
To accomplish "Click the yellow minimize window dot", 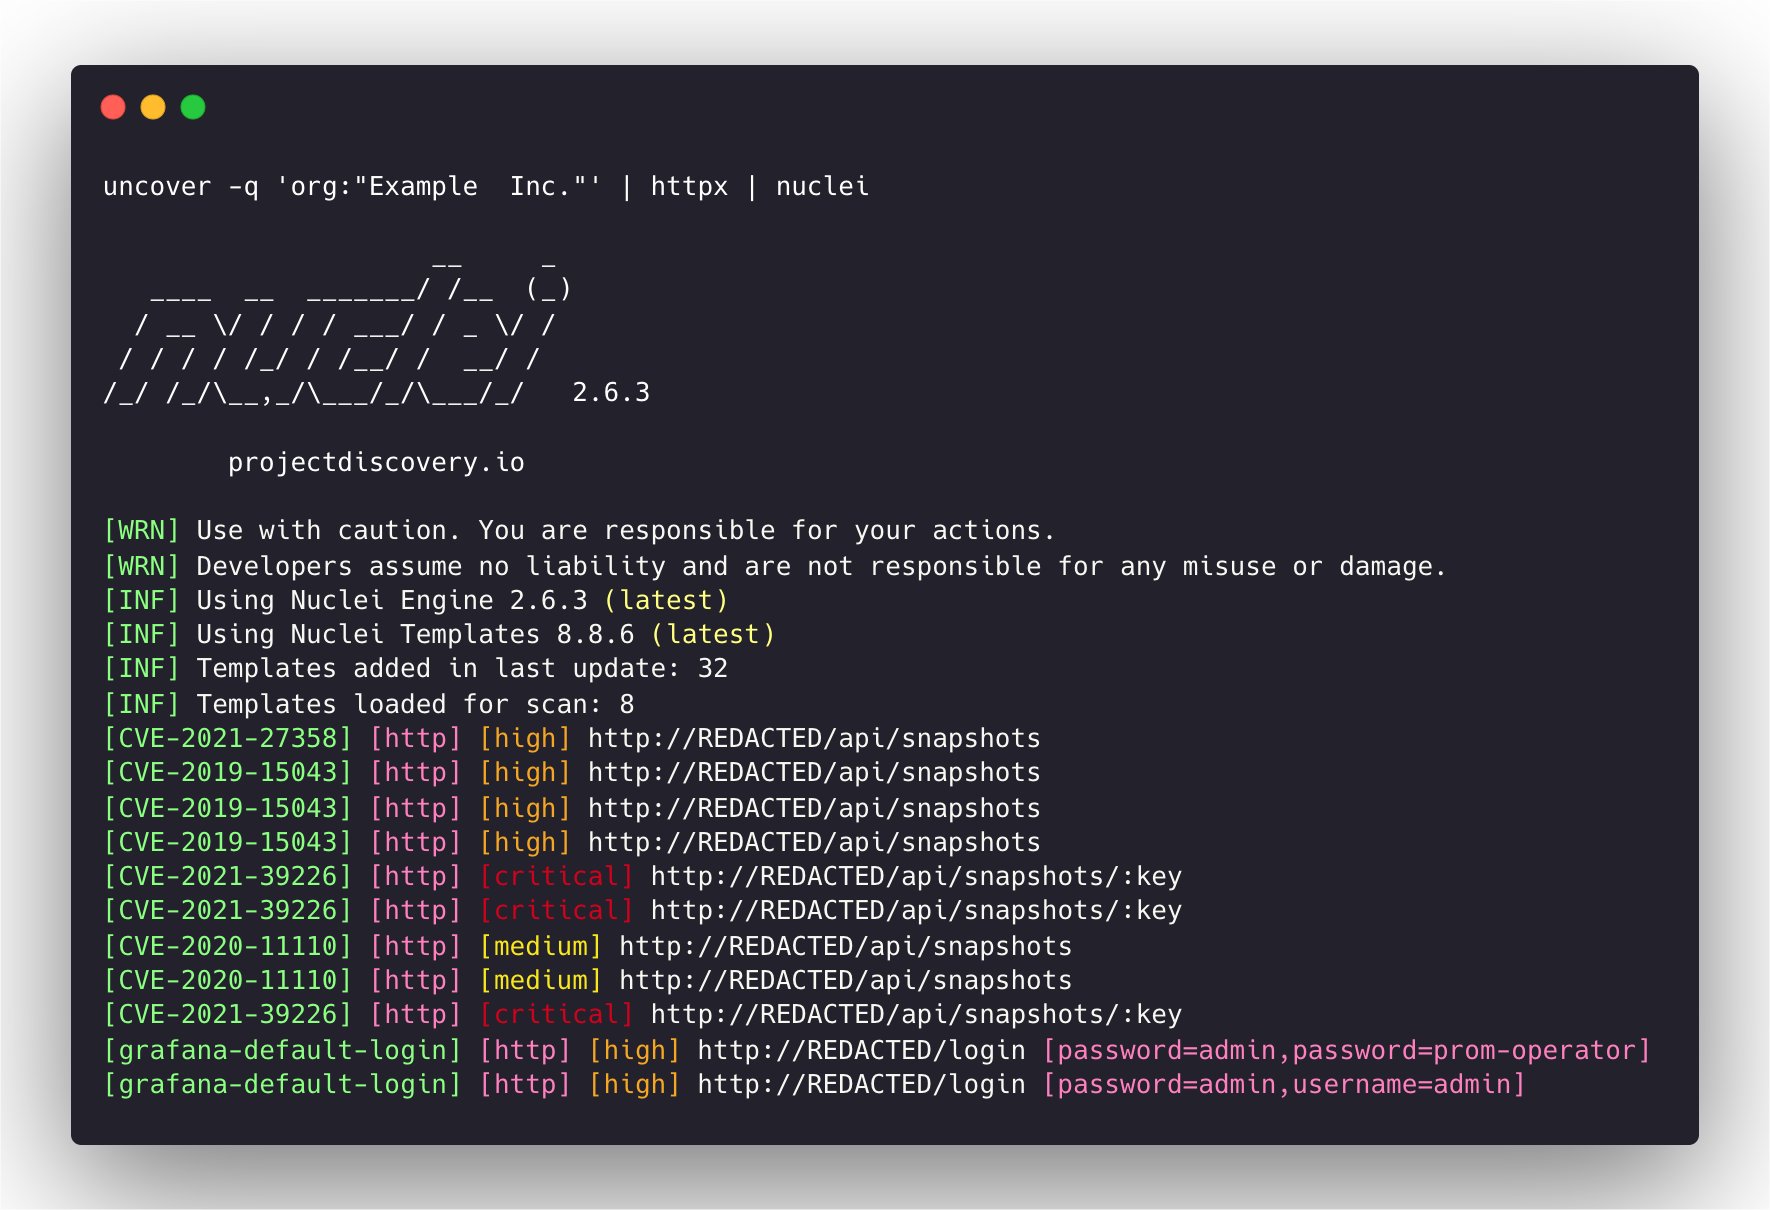I will point(154,106).
